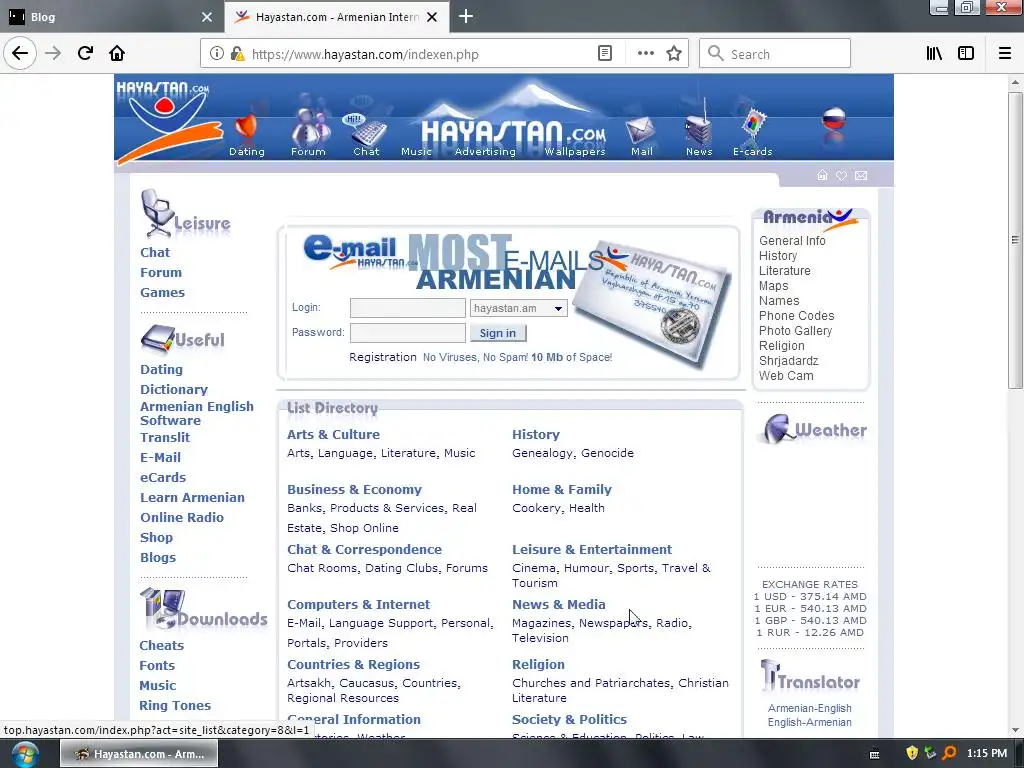The height and width of the screenshot is (768, 1024).
Task: Click the Login input field
Action: (x=408, y=308)
